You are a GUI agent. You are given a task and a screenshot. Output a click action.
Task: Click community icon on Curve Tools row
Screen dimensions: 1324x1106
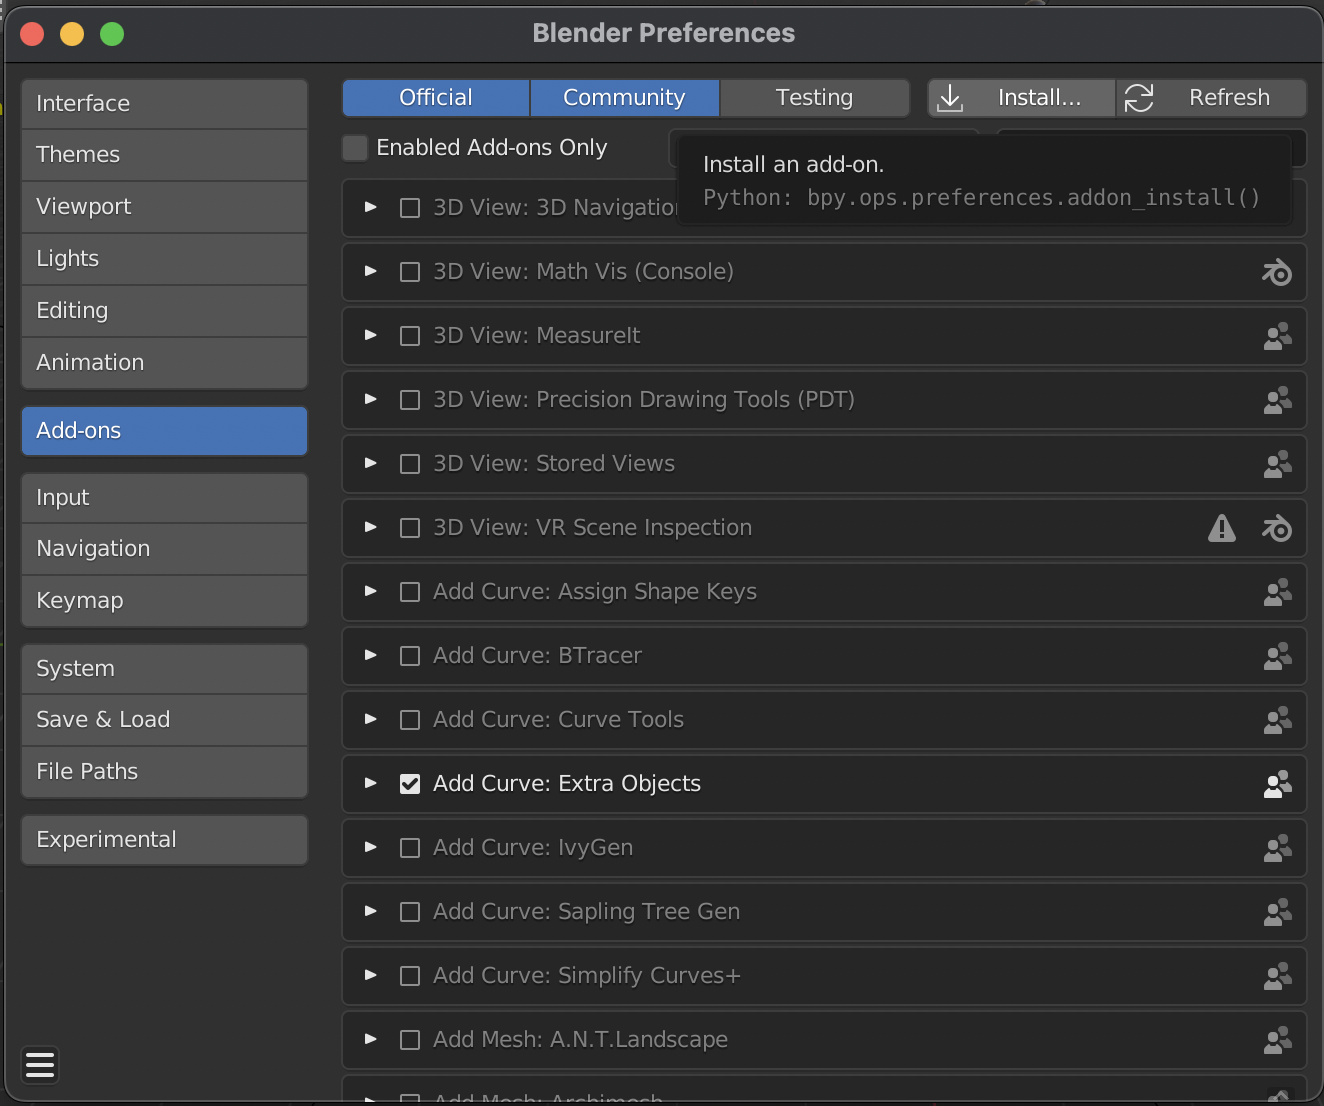[1277, 720]
